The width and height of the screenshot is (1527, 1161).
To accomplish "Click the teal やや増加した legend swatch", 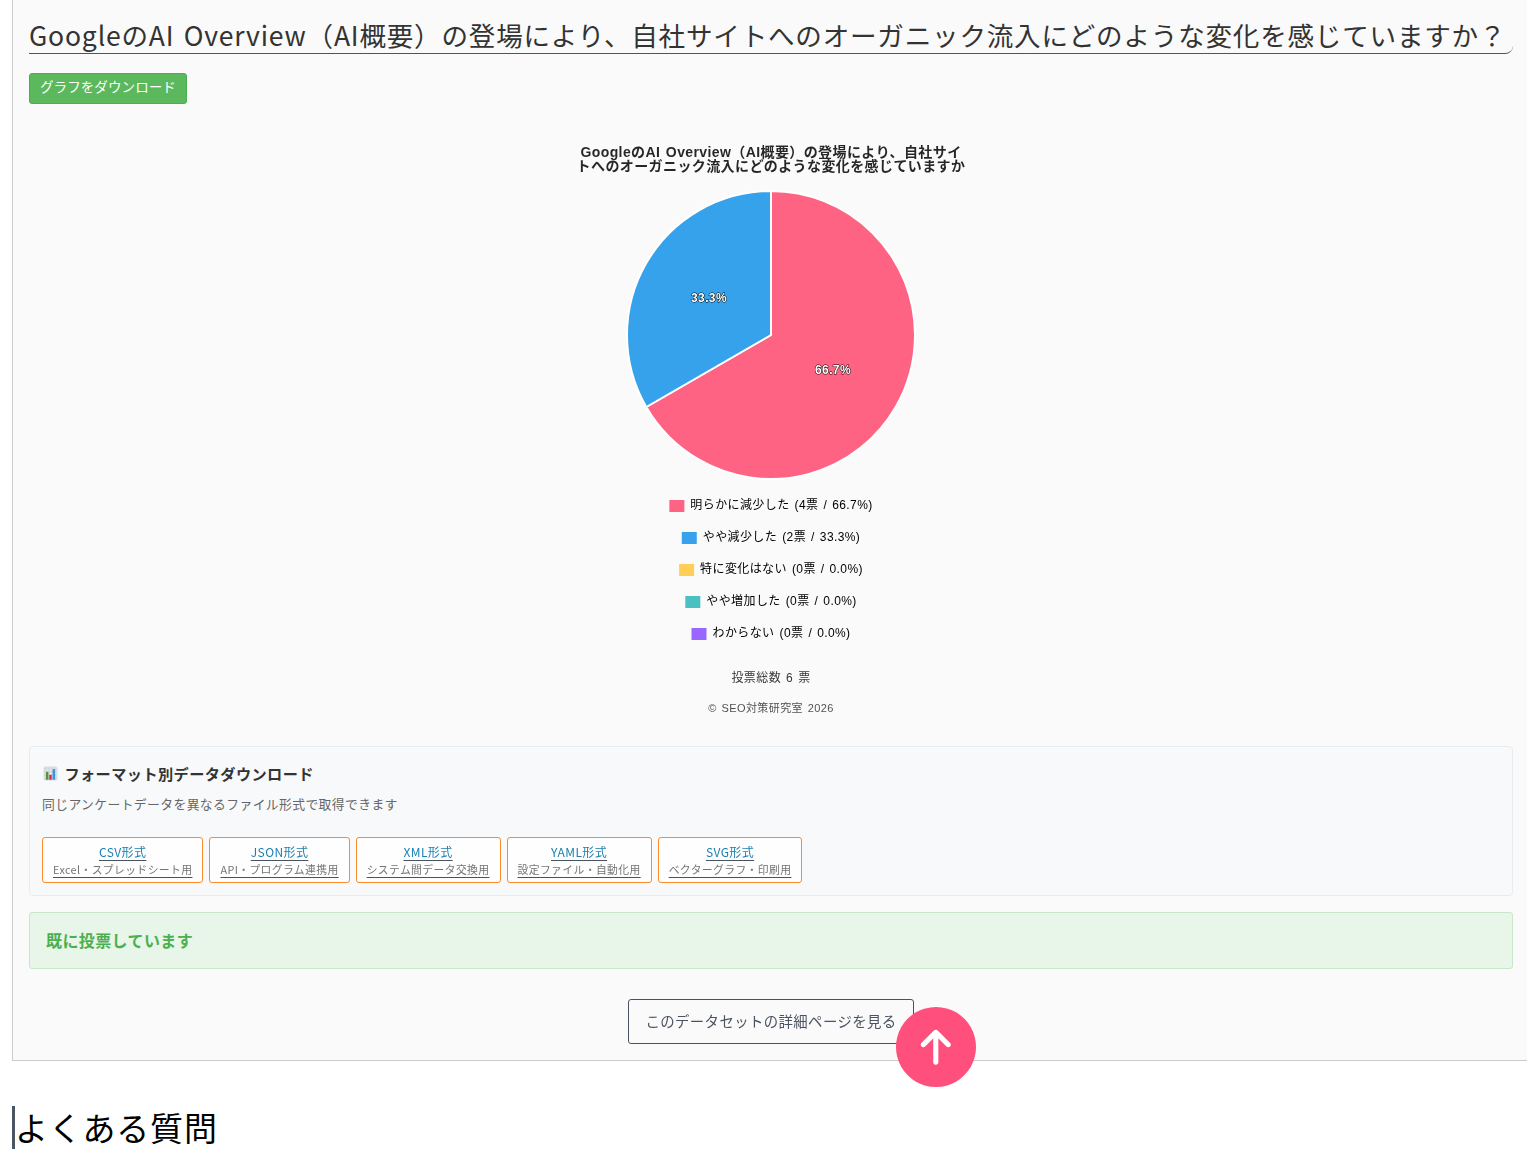I will pyautogui.click(x=692, y=602).
